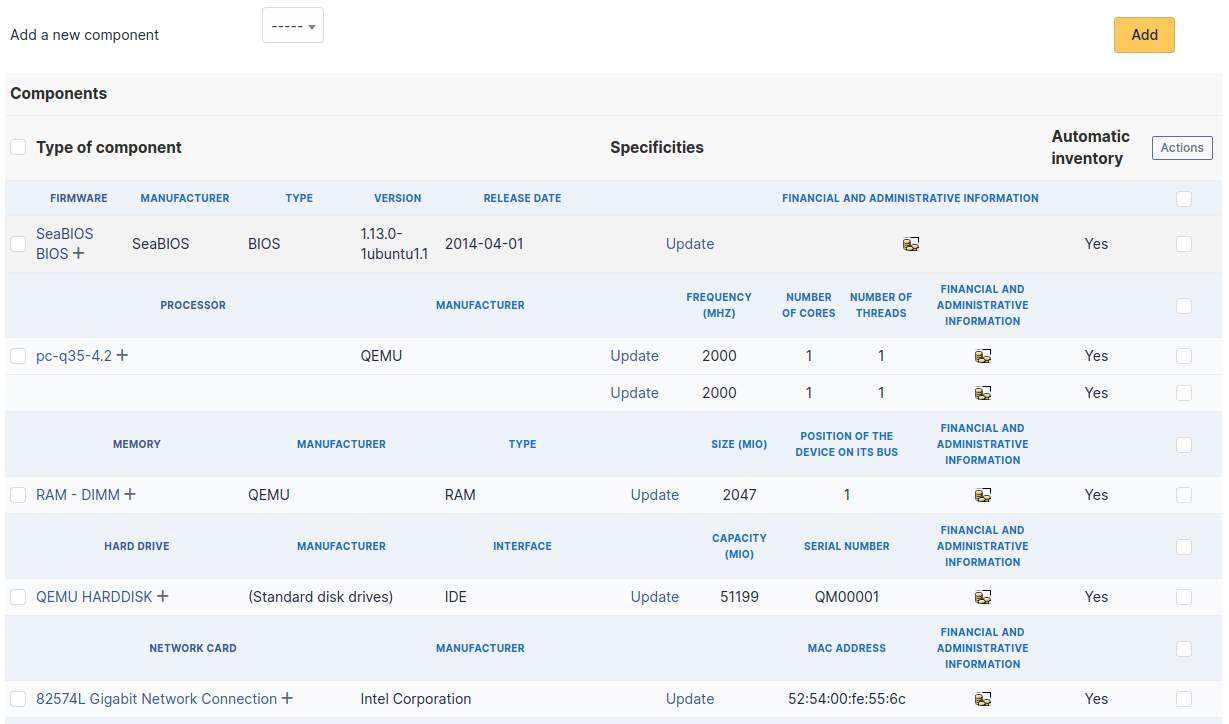Click the CAPACITY (MIO) column header

click(x=739, y=546)
